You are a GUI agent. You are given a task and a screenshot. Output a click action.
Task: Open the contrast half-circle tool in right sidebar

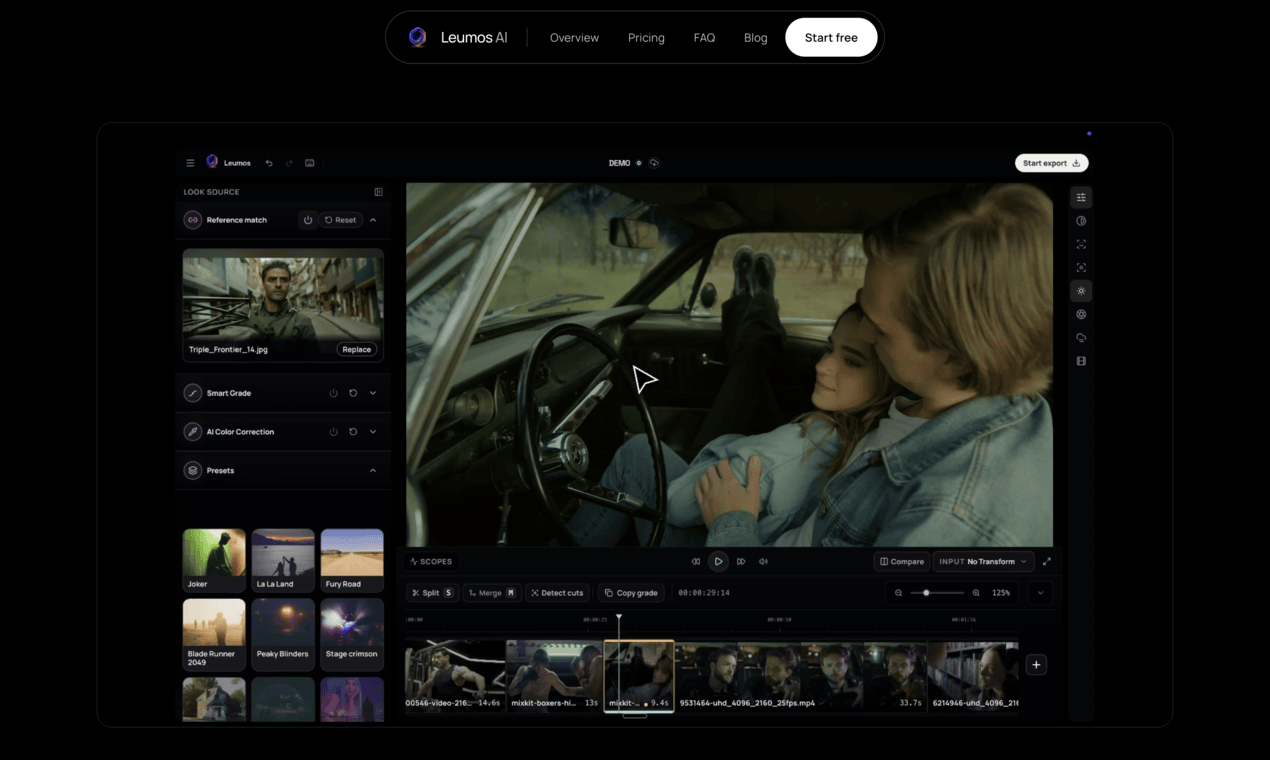[1081, 221]
